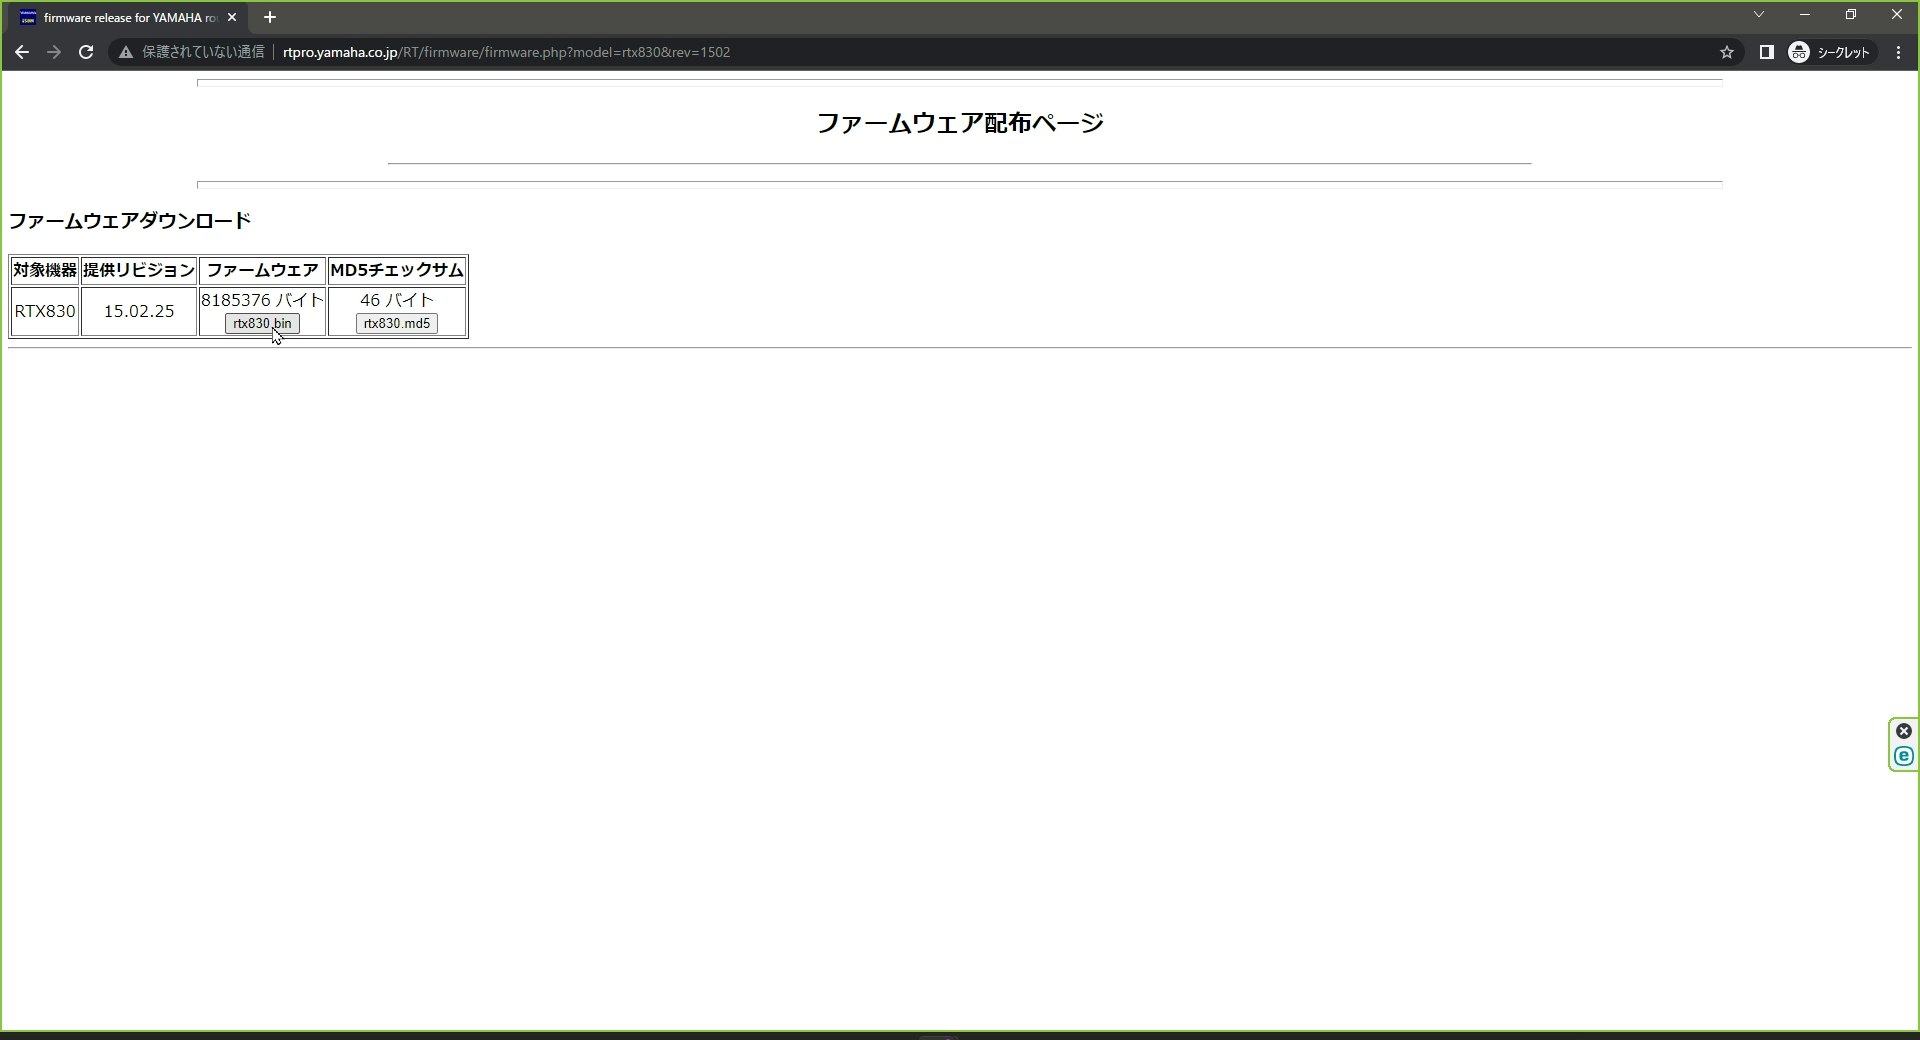Open a new browser tab
1920x1040 pixels.
pos(269,17)
